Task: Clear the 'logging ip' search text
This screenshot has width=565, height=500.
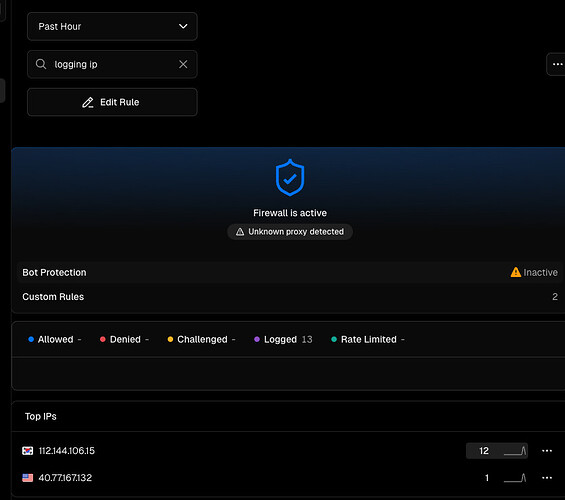Action: click(183, 64)
